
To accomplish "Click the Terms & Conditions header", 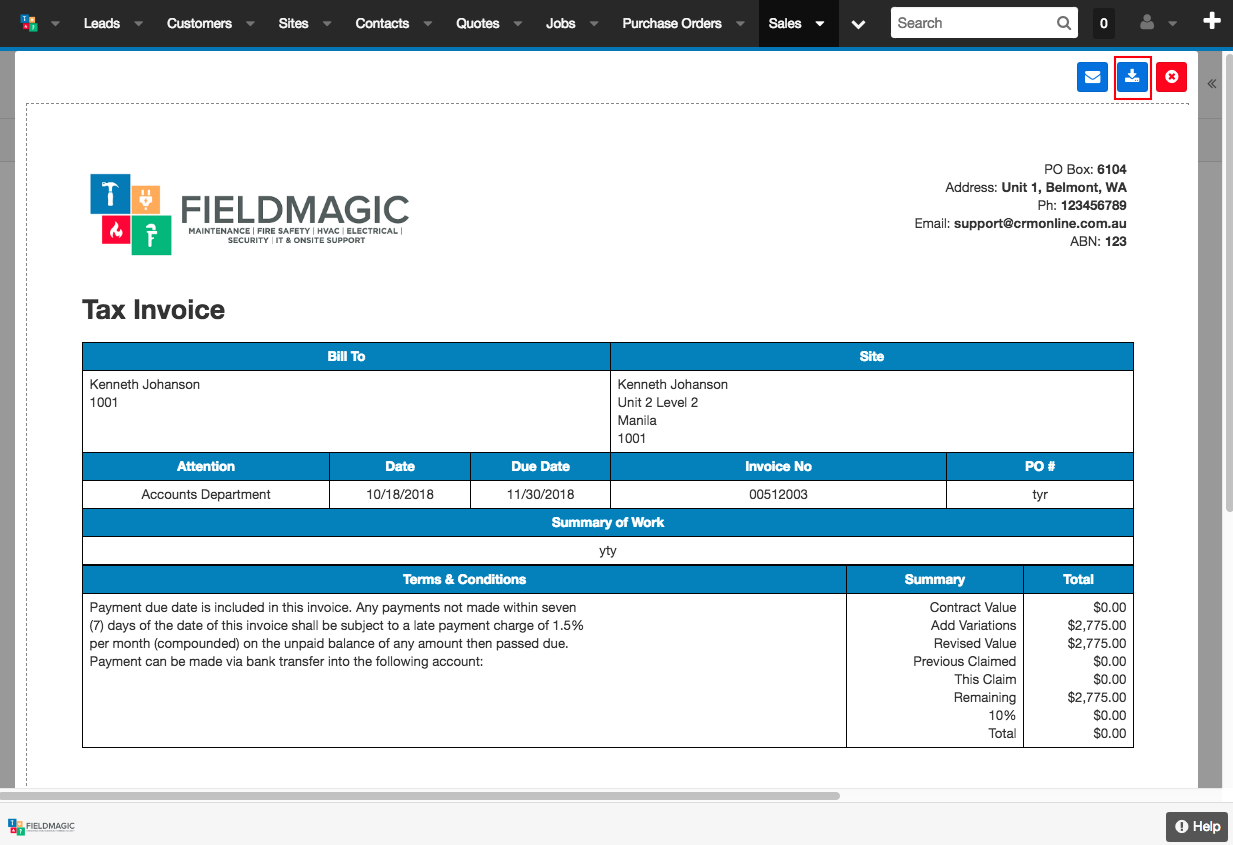I will pyautogui.click(x=464, y=579).
